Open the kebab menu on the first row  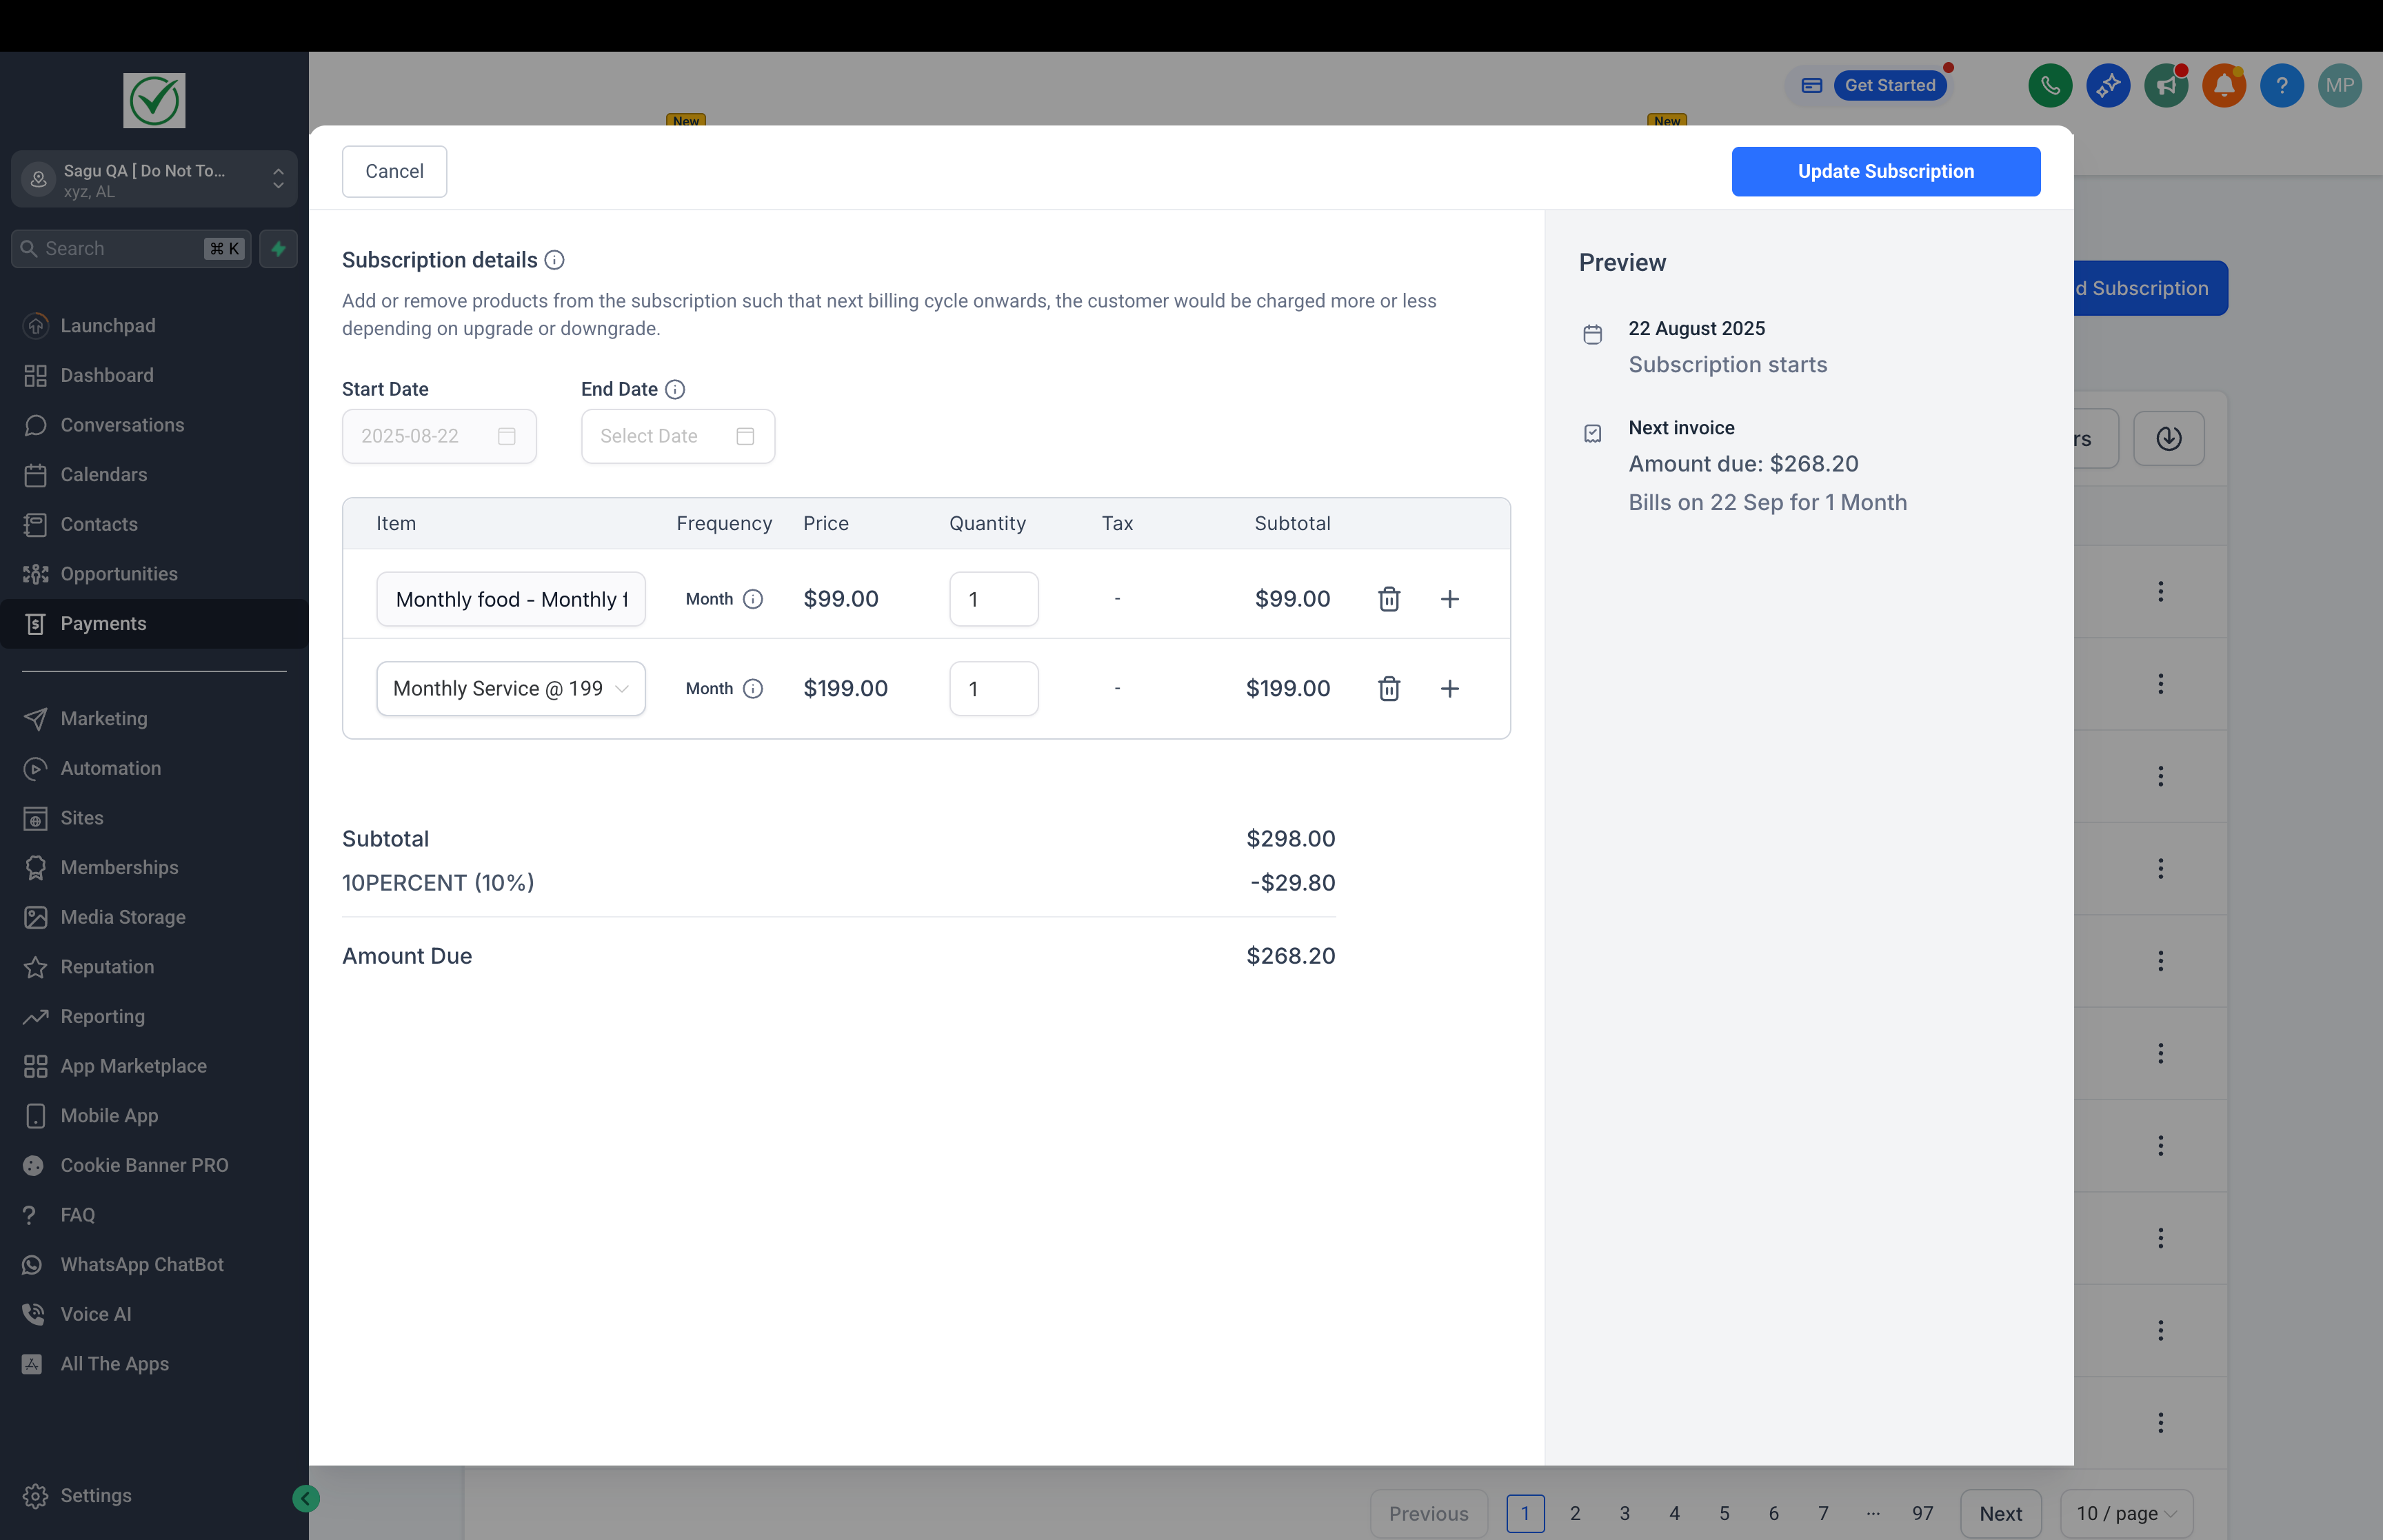click(2161, 591)
